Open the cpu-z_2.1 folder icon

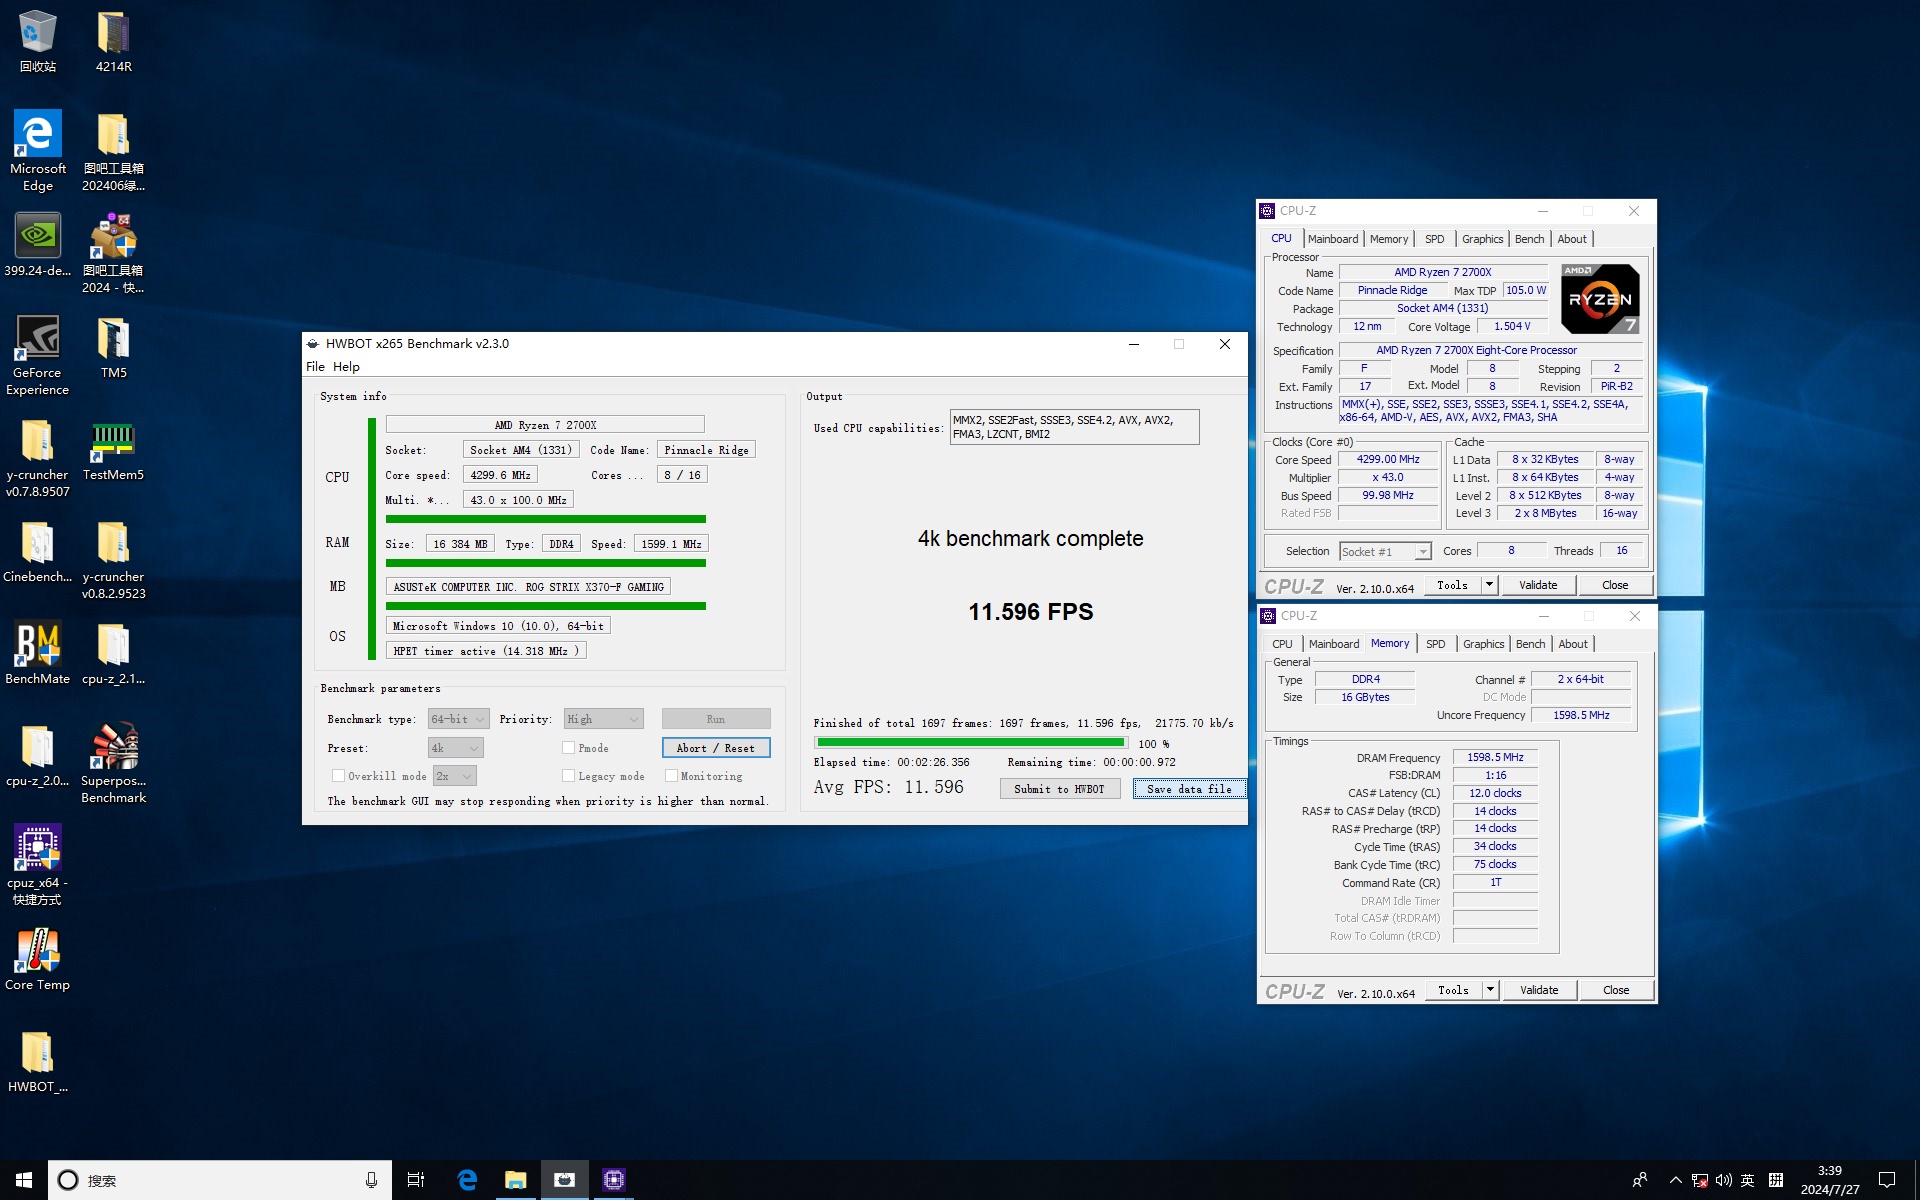coord(113,653)
